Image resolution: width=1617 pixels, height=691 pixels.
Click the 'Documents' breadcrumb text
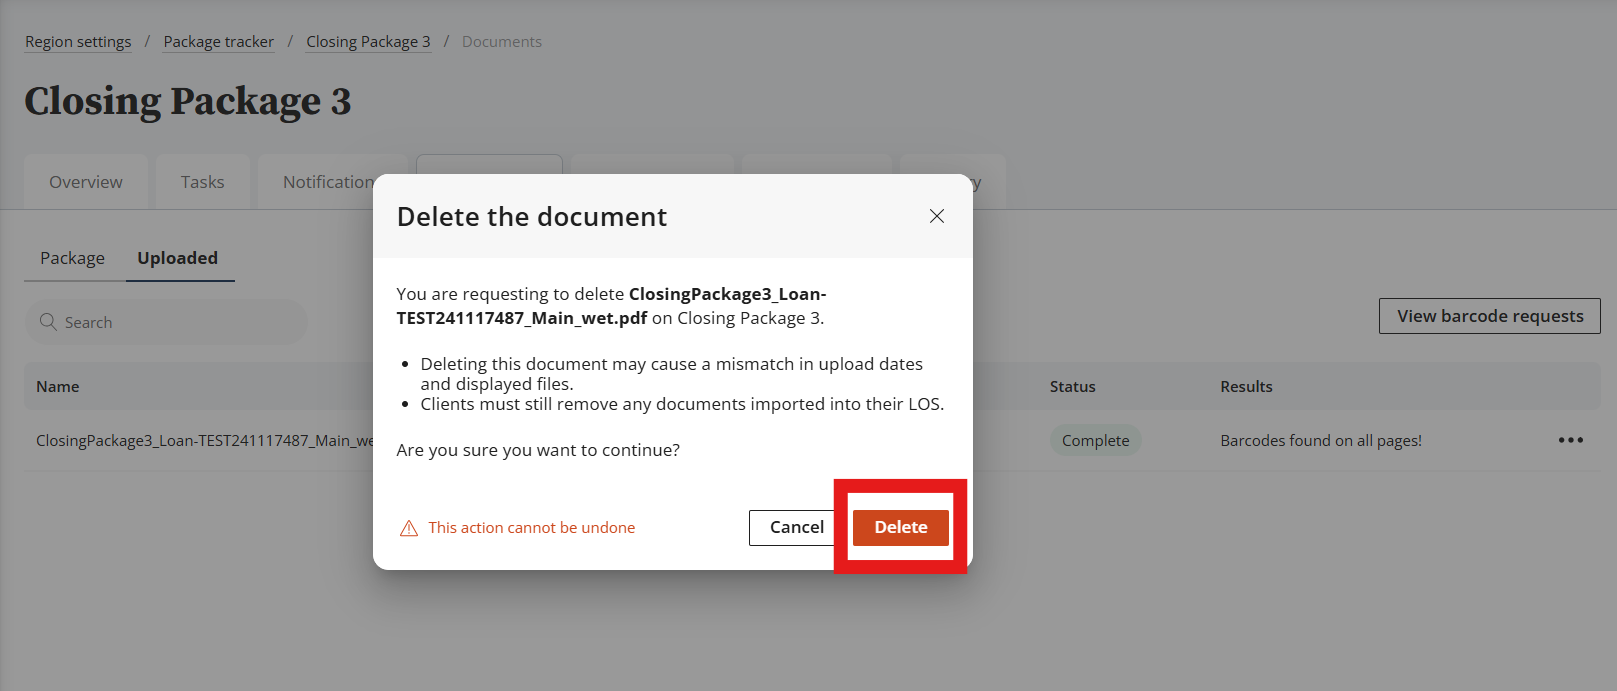pyautogui.click(x=502, y=41)
